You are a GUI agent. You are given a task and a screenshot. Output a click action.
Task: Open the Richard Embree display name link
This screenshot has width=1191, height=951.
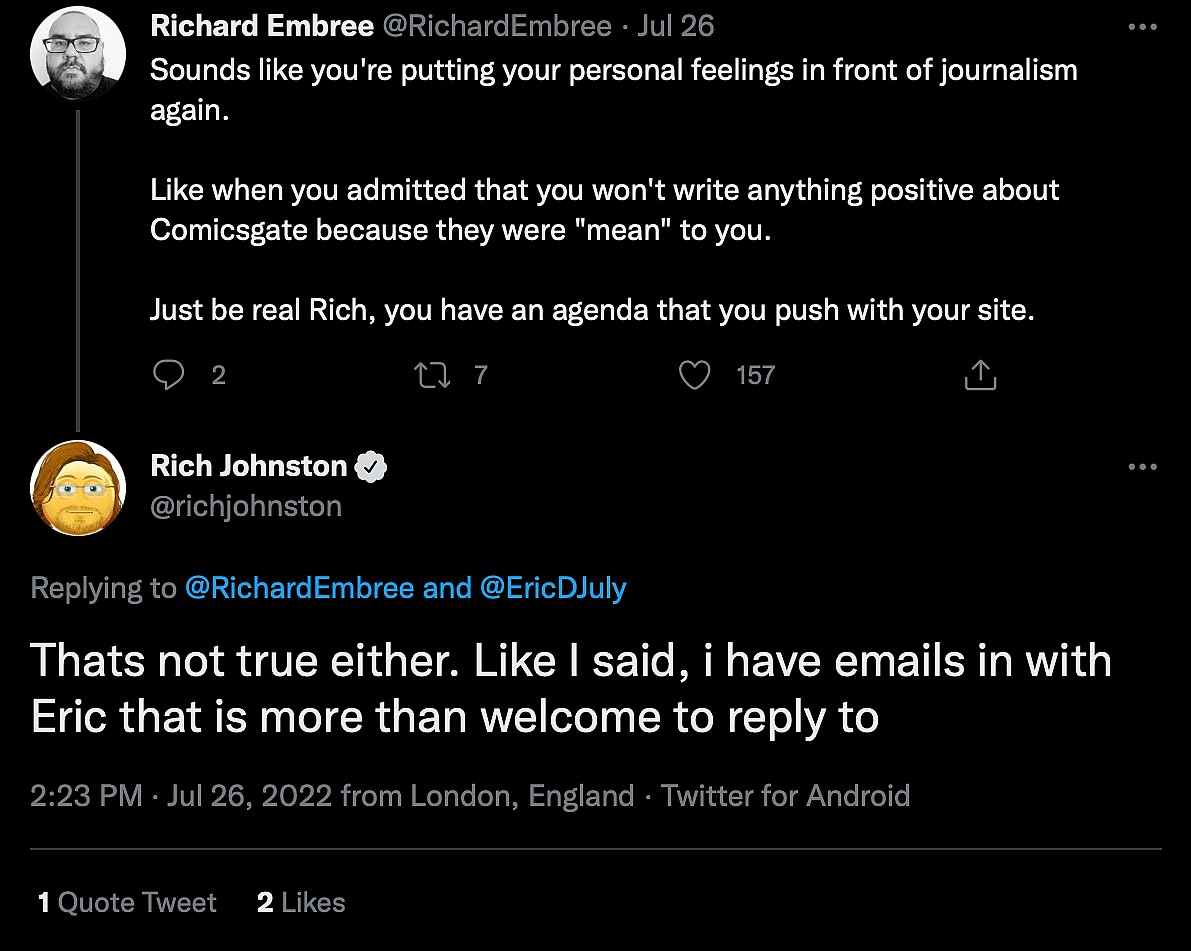[262, 26]
